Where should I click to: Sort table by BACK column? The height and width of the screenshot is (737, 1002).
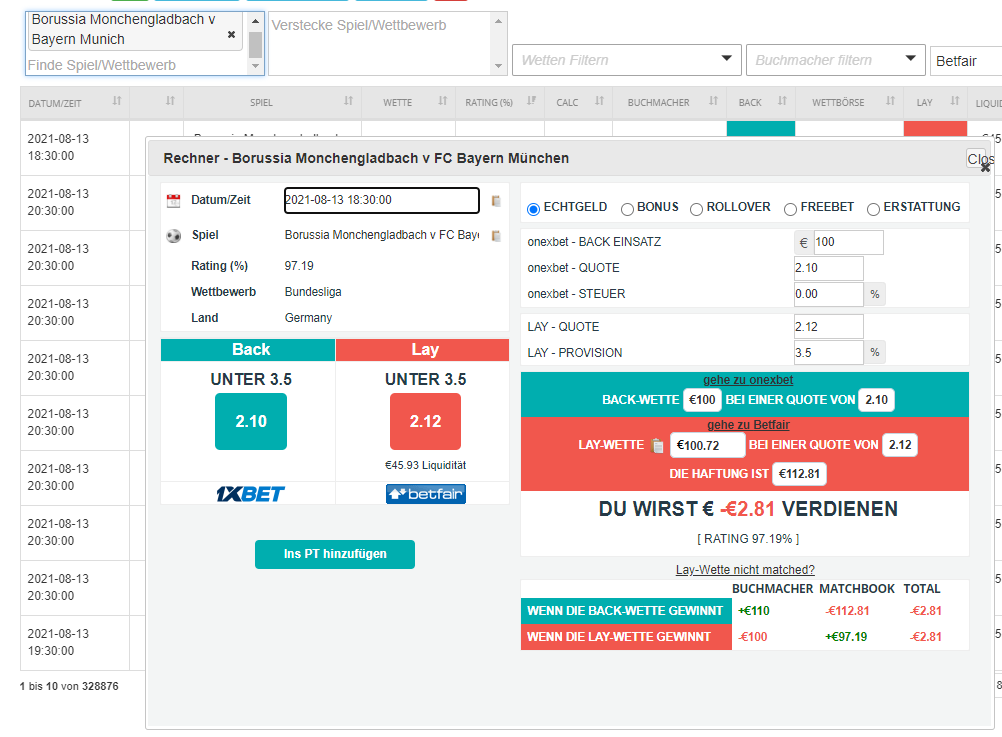click(782, 101)
